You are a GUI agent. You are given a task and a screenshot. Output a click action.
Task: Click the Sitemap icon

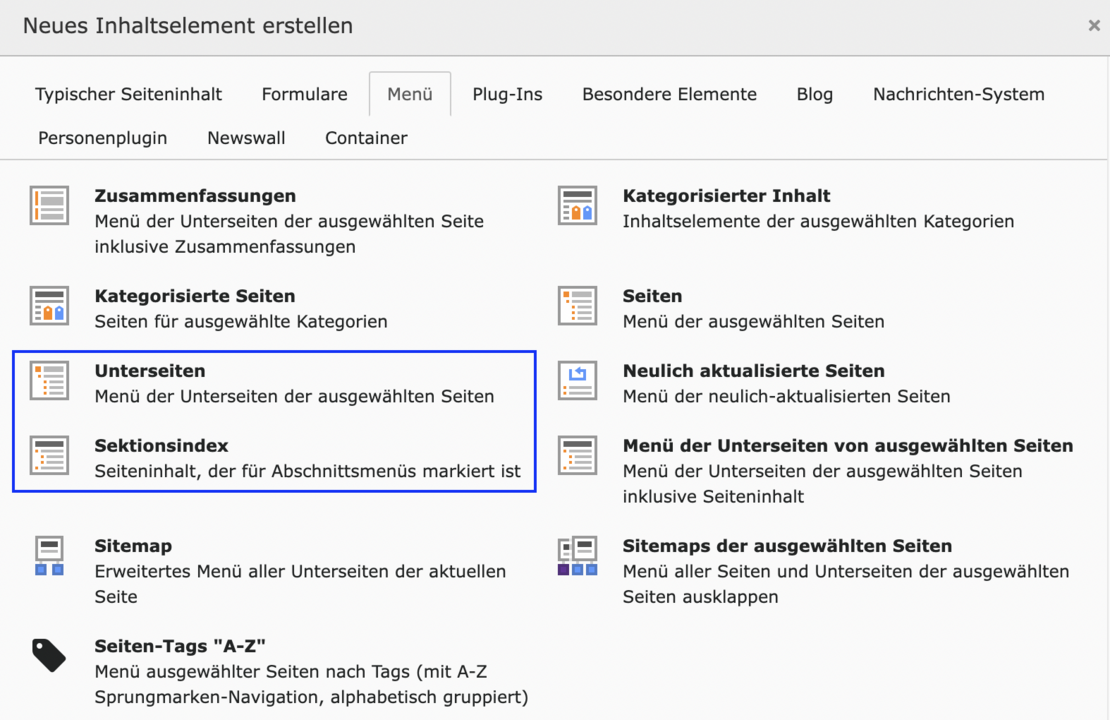[49, 556]
